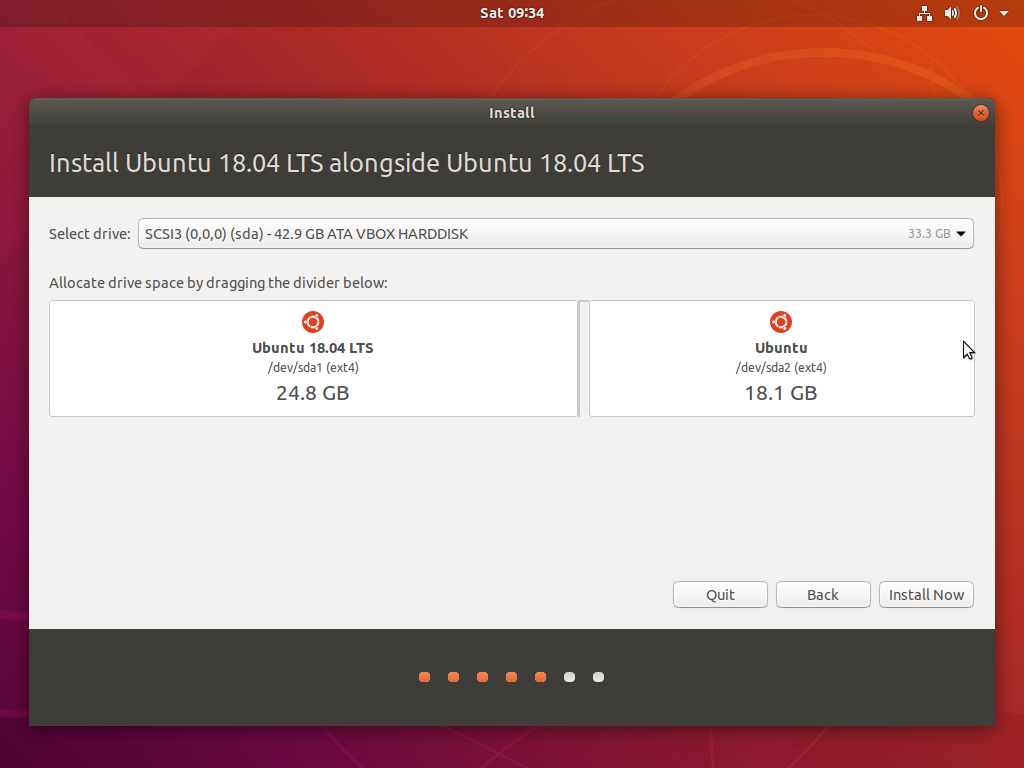Click the /dev/sda2 (ext4) text

pyautogui.click(x=781, y=368)
